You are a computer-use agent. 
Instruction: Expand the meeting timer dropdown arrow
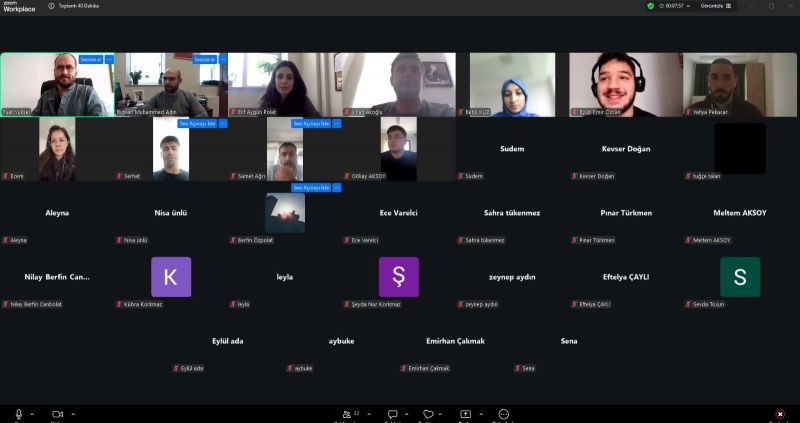click(x=687, y=5)
